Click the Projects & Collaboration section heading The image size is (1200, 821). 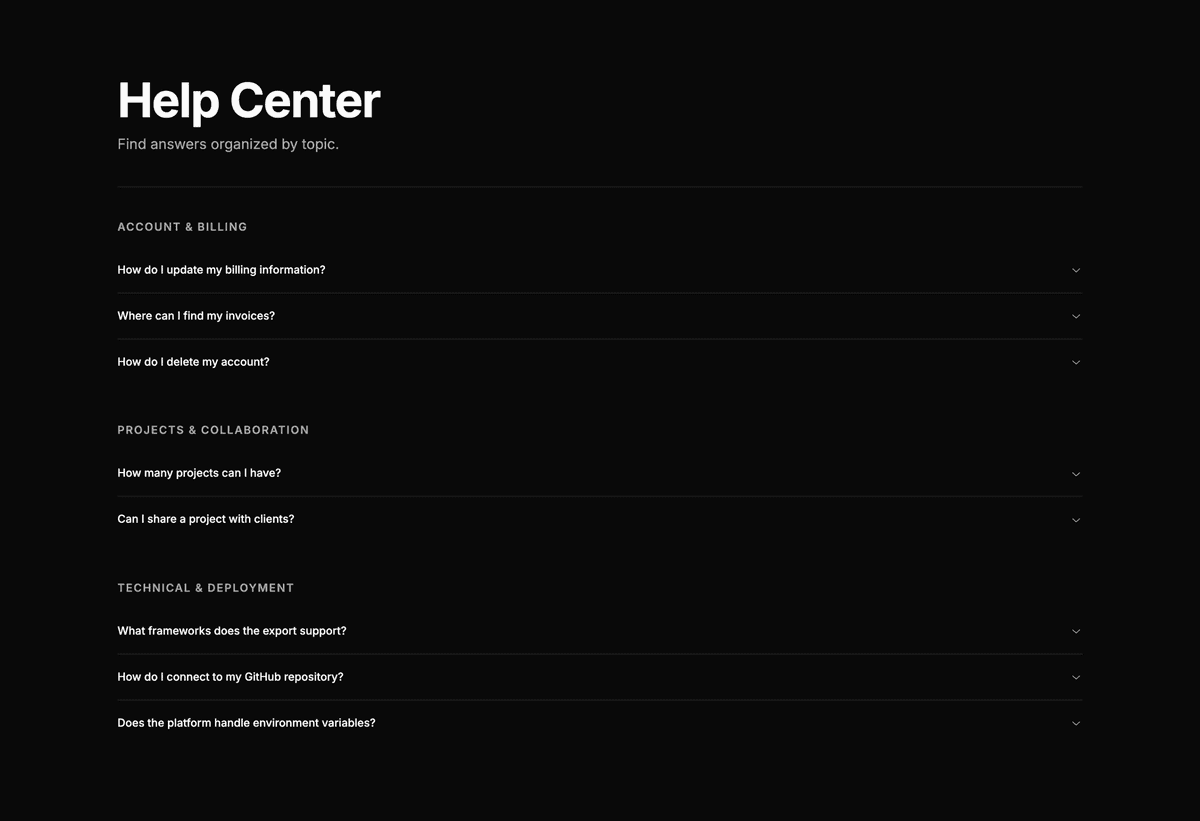[x=213, y=430]
